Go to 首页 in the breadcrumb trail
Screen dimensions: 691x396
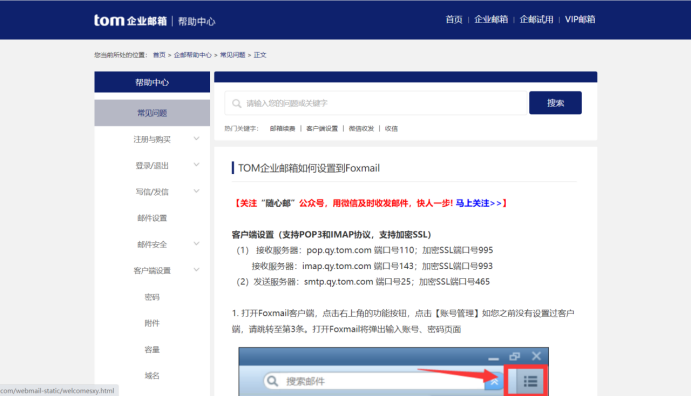159,55
